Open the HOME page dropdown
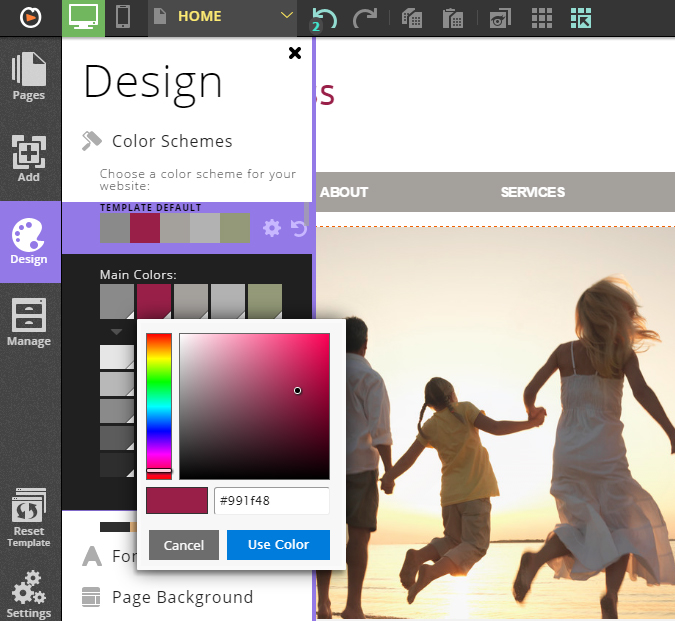The height and width of the screenshot is (621, 675). pyautogui.click(x=222, y=17)
